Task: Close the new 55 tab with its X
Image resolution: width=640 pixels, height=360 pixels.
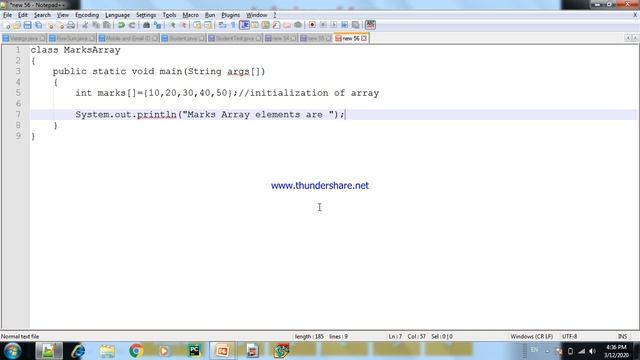Action: click(x=329, y=38)
